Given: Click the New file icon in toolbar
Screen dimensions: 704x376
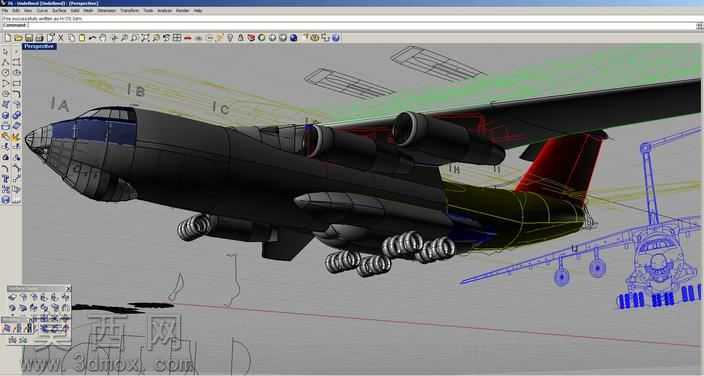Looking at the screenshot, I should pyautogui.click(x=8, y=38).
